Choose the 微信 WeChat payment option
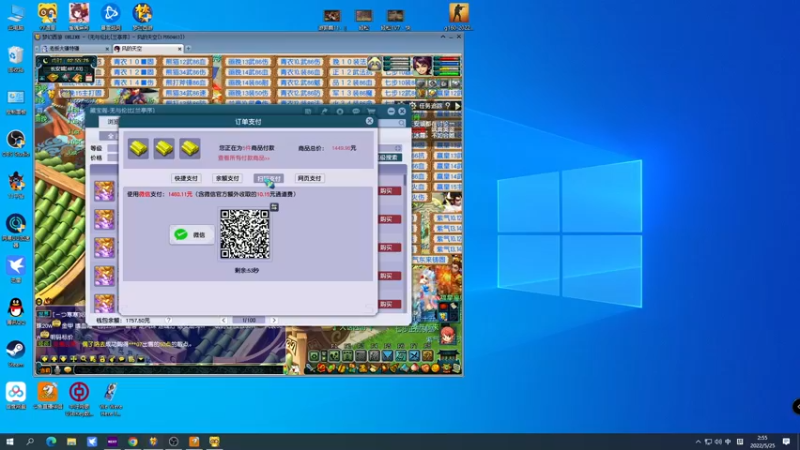The image size is (800, 450). point(192,235)
